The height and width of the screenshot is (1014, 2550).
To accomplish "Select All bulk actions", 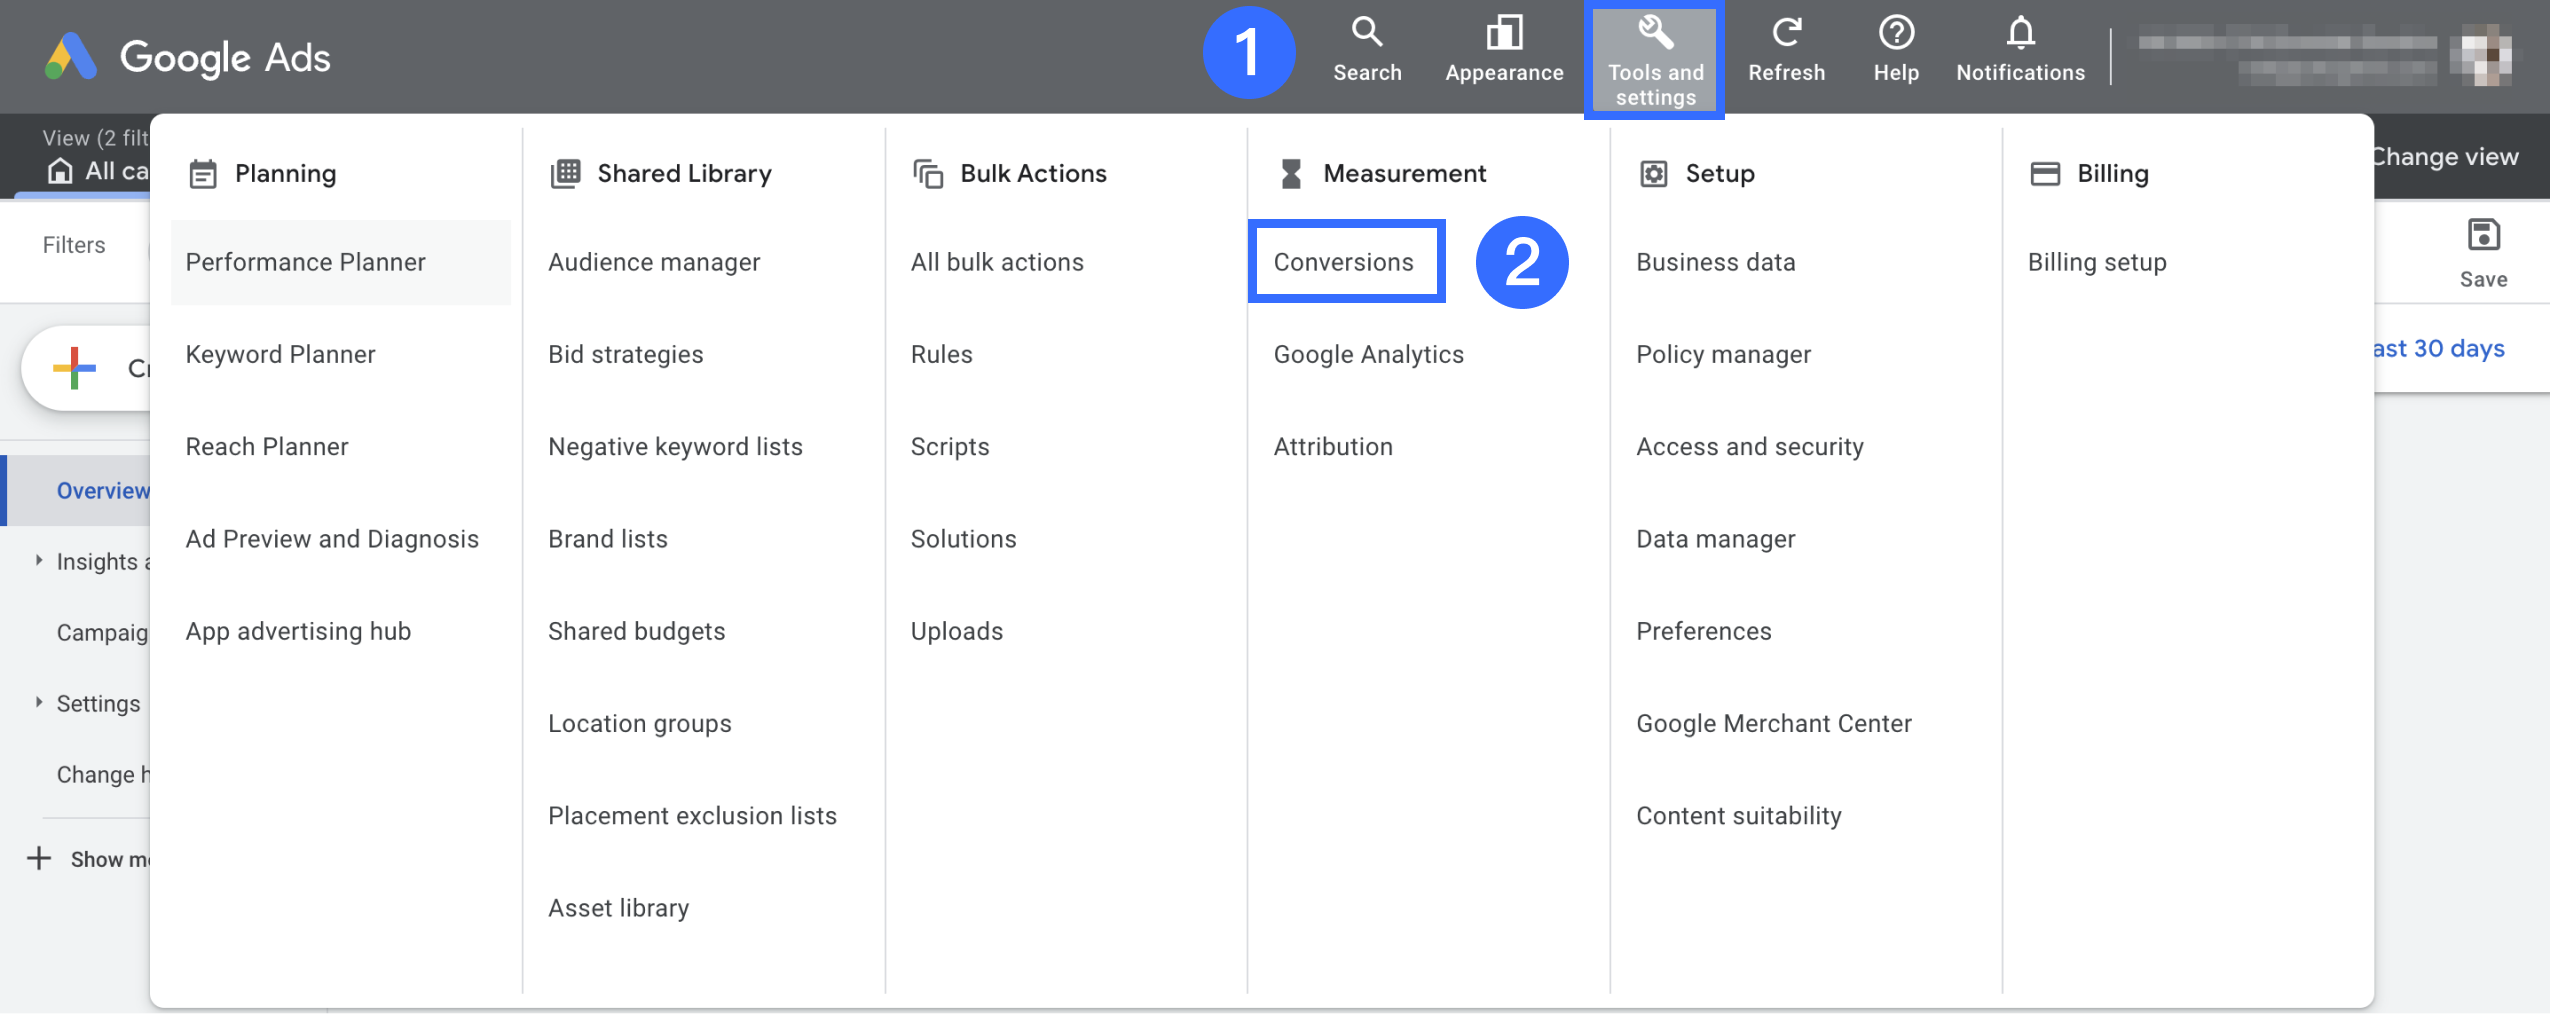I will (x=997, y=262).
